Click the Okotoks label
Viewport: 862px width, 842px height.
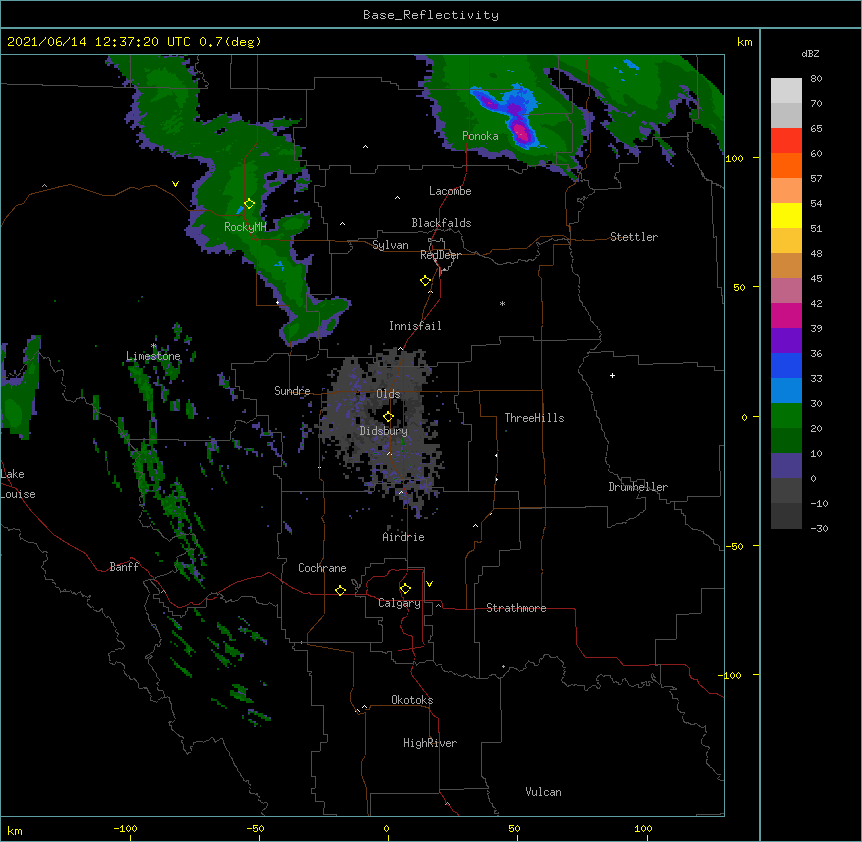[412, 700]
